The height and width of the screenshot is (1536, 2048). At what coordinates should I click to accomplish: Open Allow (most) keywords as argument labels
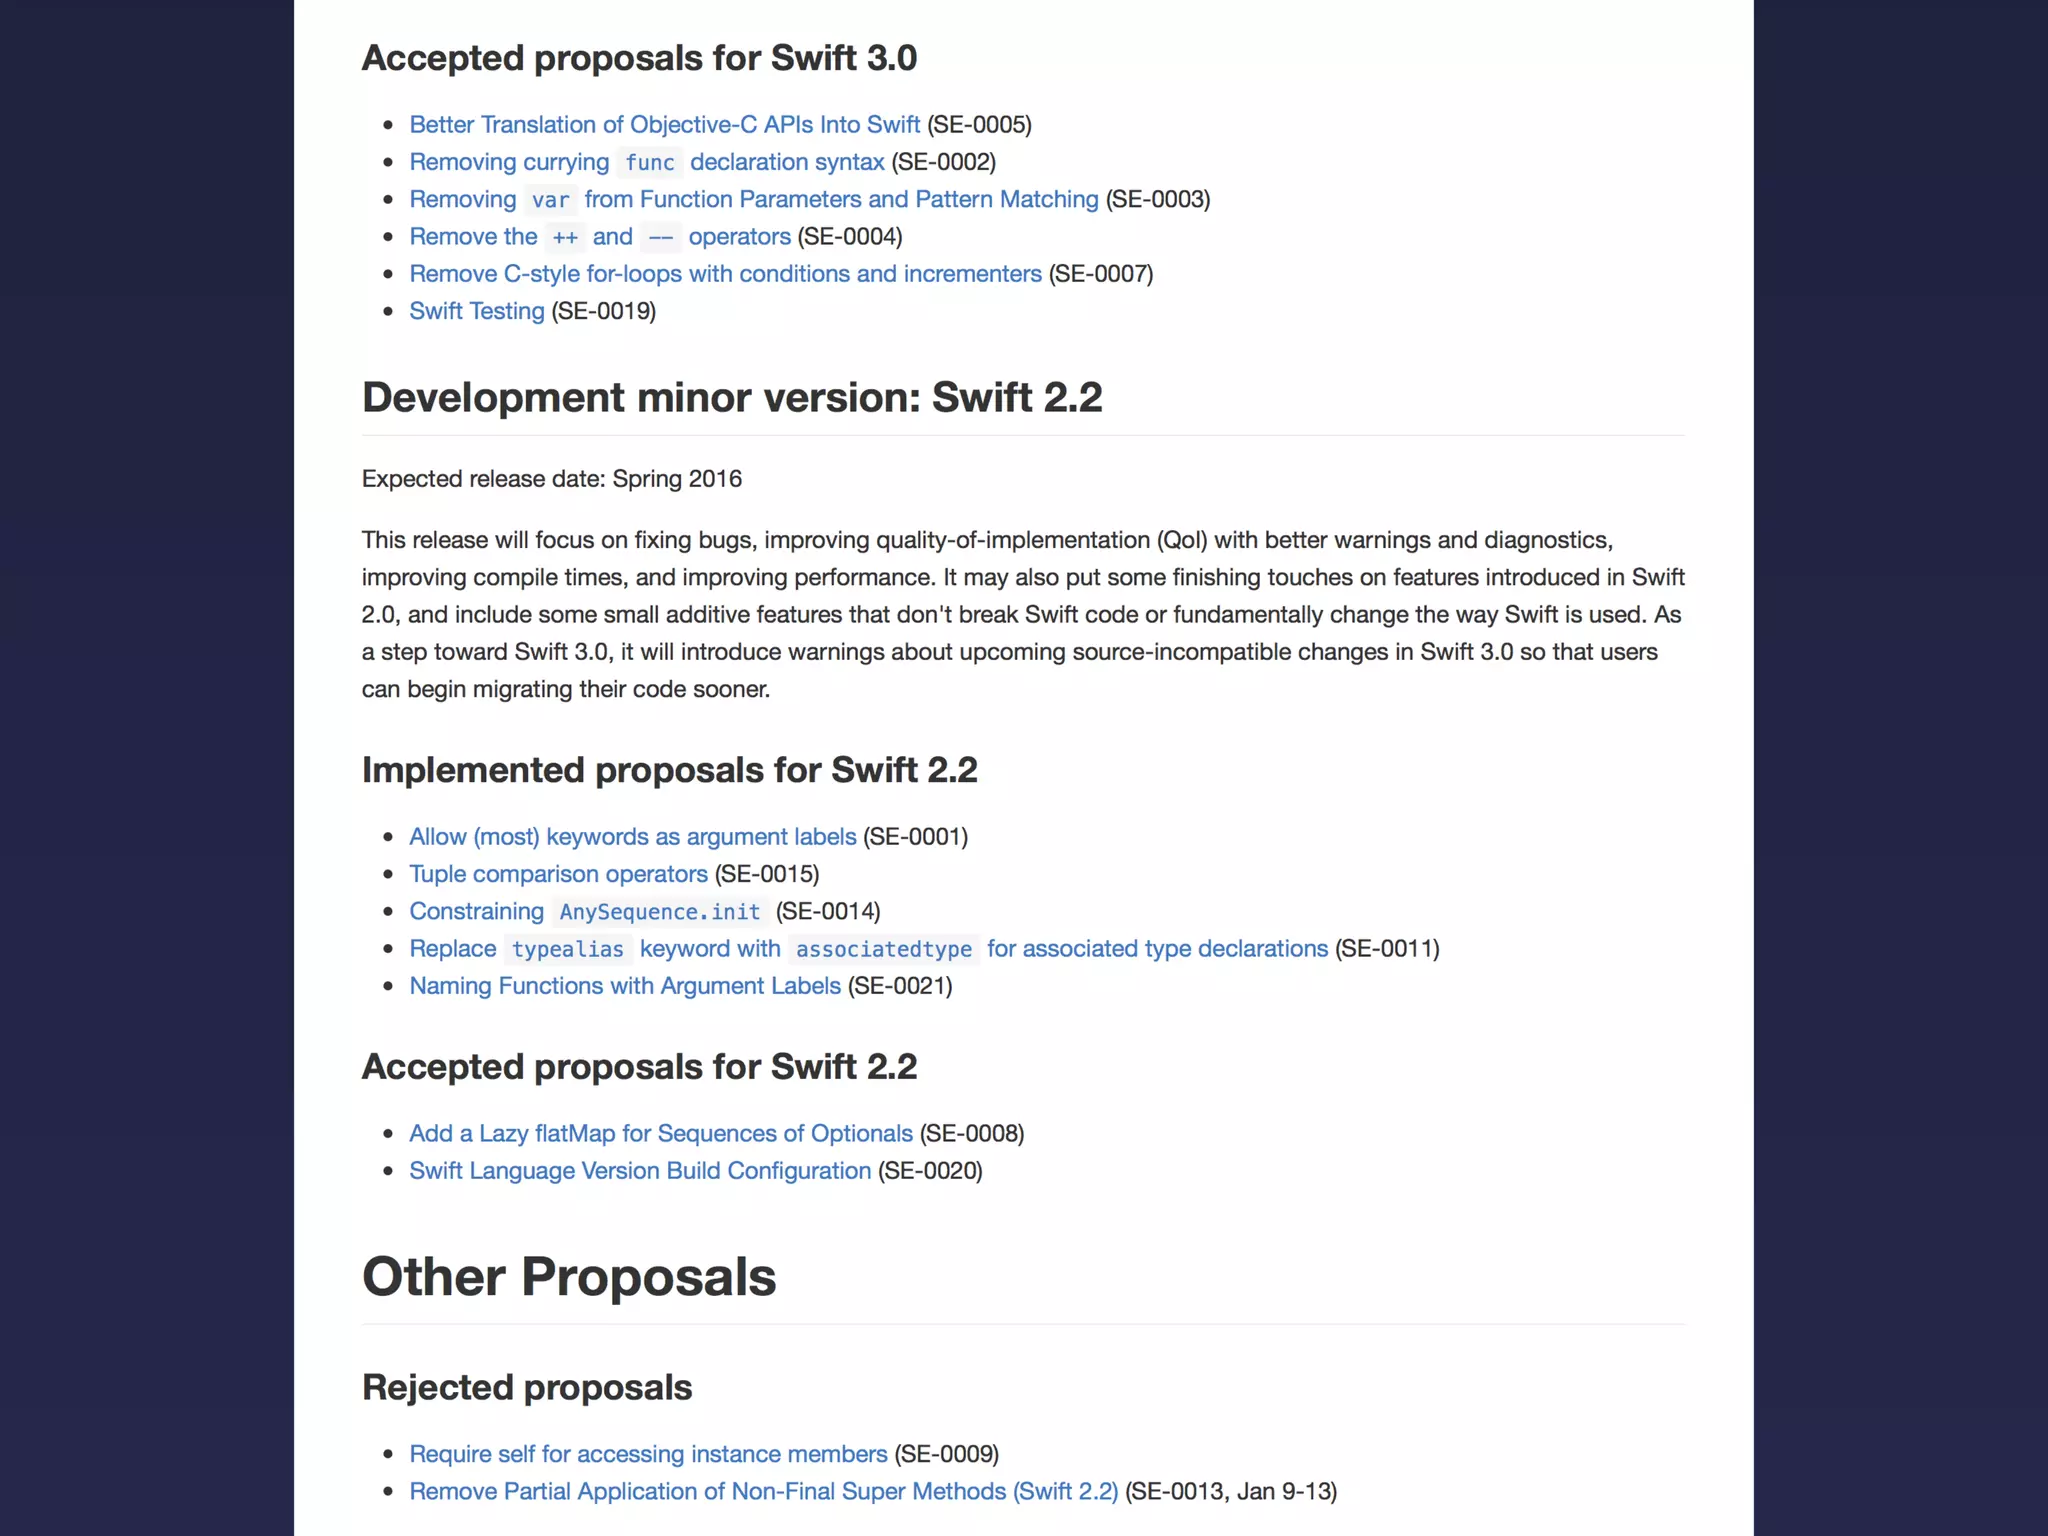632,836
